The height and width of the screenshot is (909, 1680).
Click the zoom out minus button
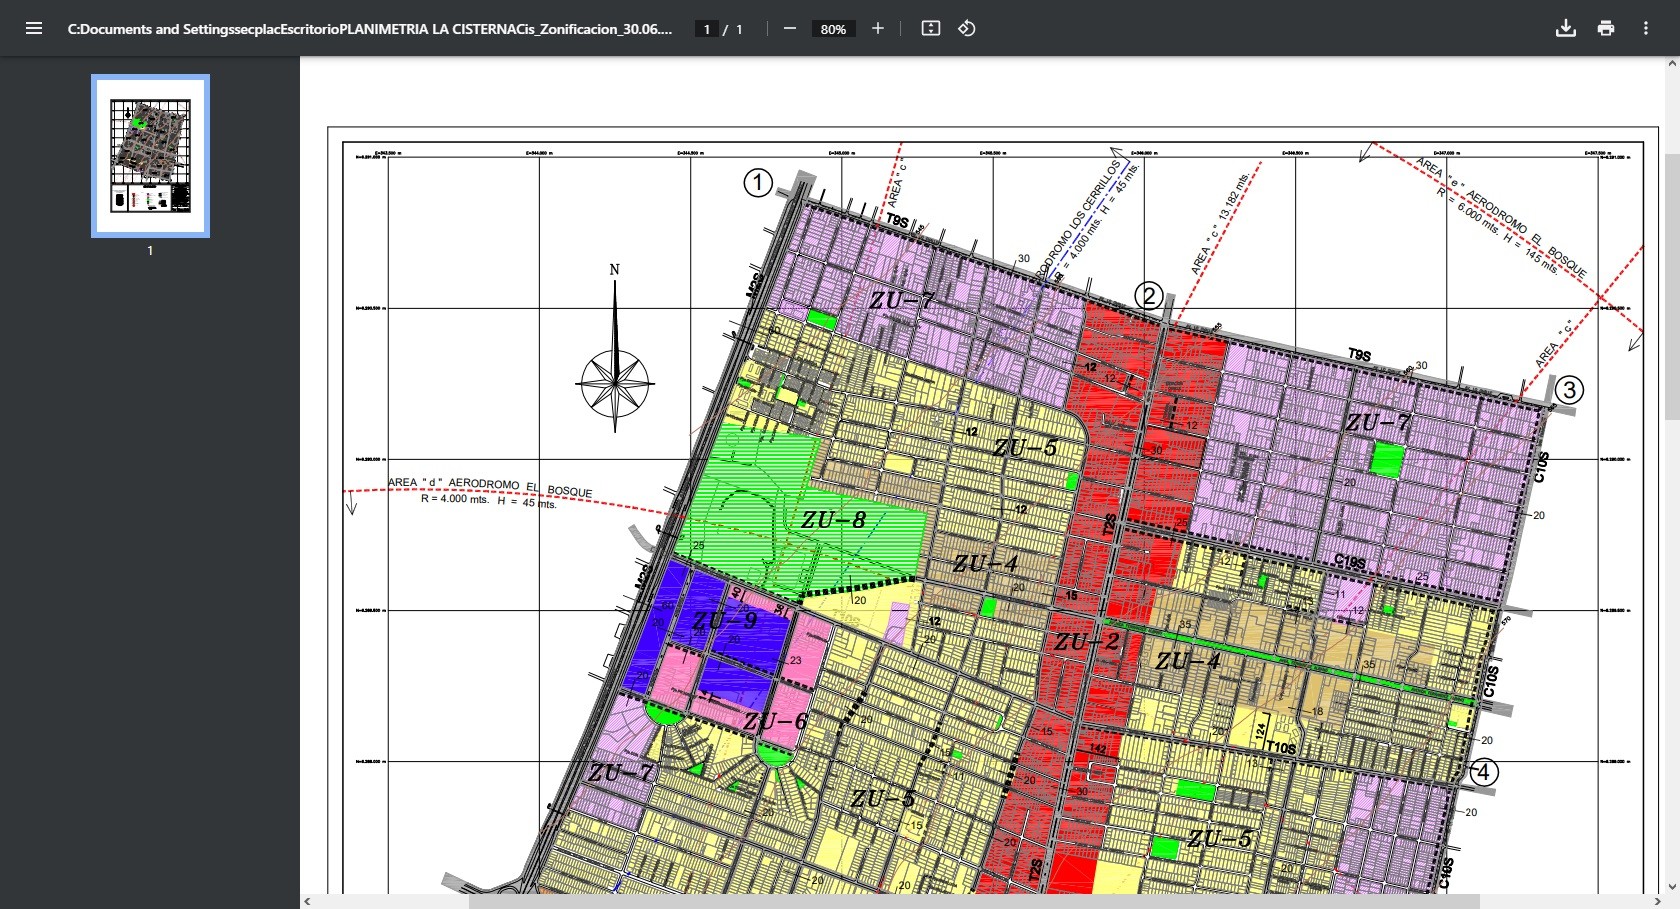(x=790, y=28)
